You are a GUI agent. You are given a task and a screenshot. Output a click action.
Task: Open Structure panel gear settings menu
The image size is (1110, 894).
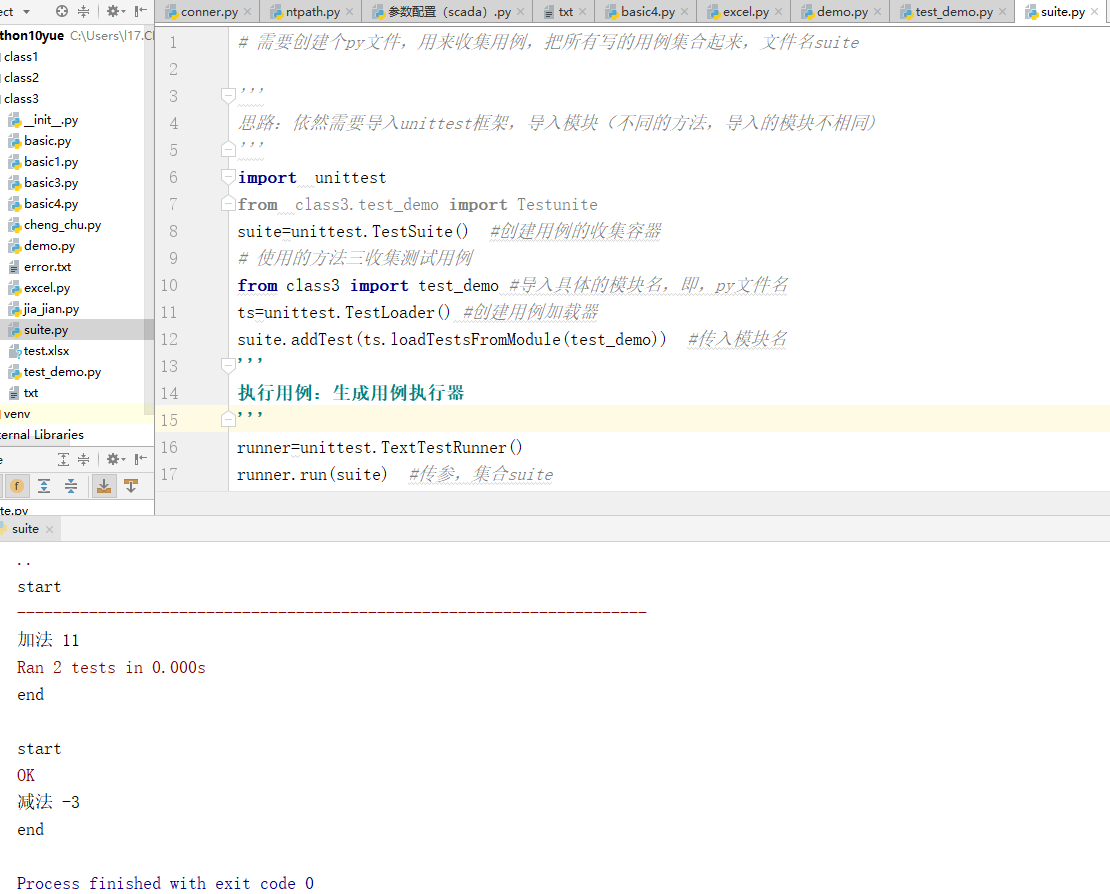coord(115,459)
